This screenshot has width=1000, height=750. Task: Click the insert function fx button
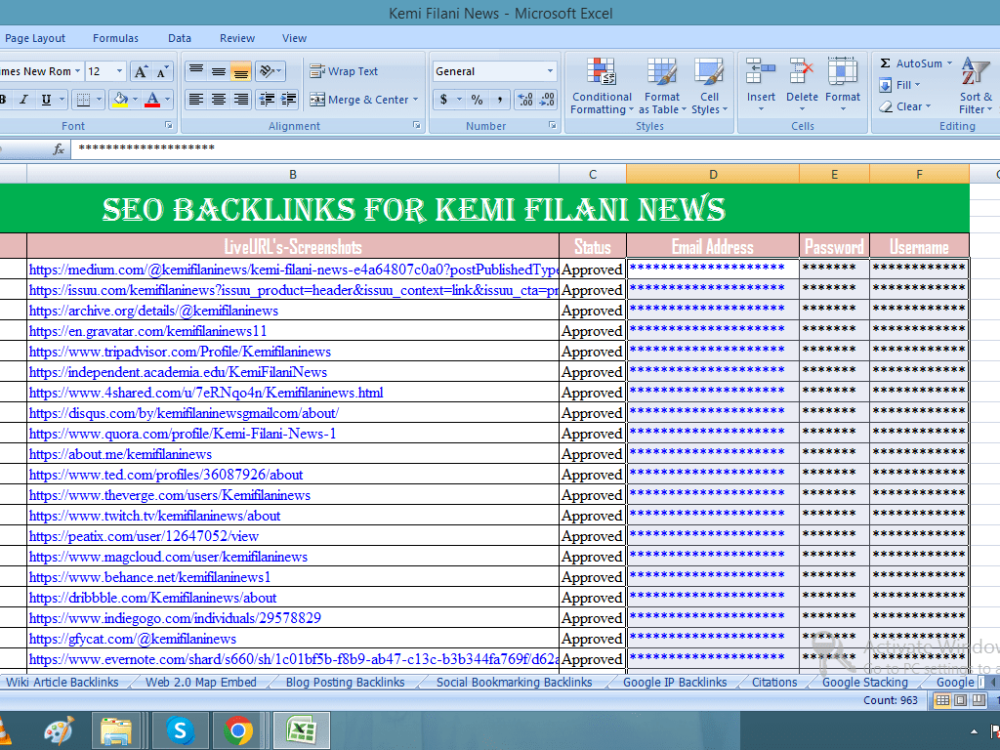click(x=59, y=149)
